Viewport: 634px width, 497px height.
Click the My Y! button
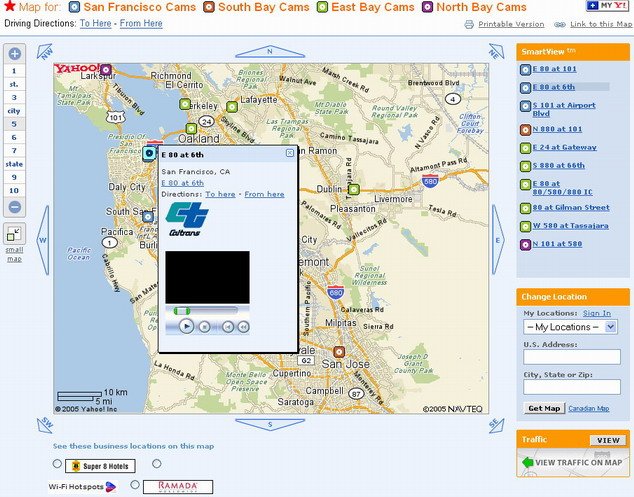pyautogui.click(x=607, y=6)
